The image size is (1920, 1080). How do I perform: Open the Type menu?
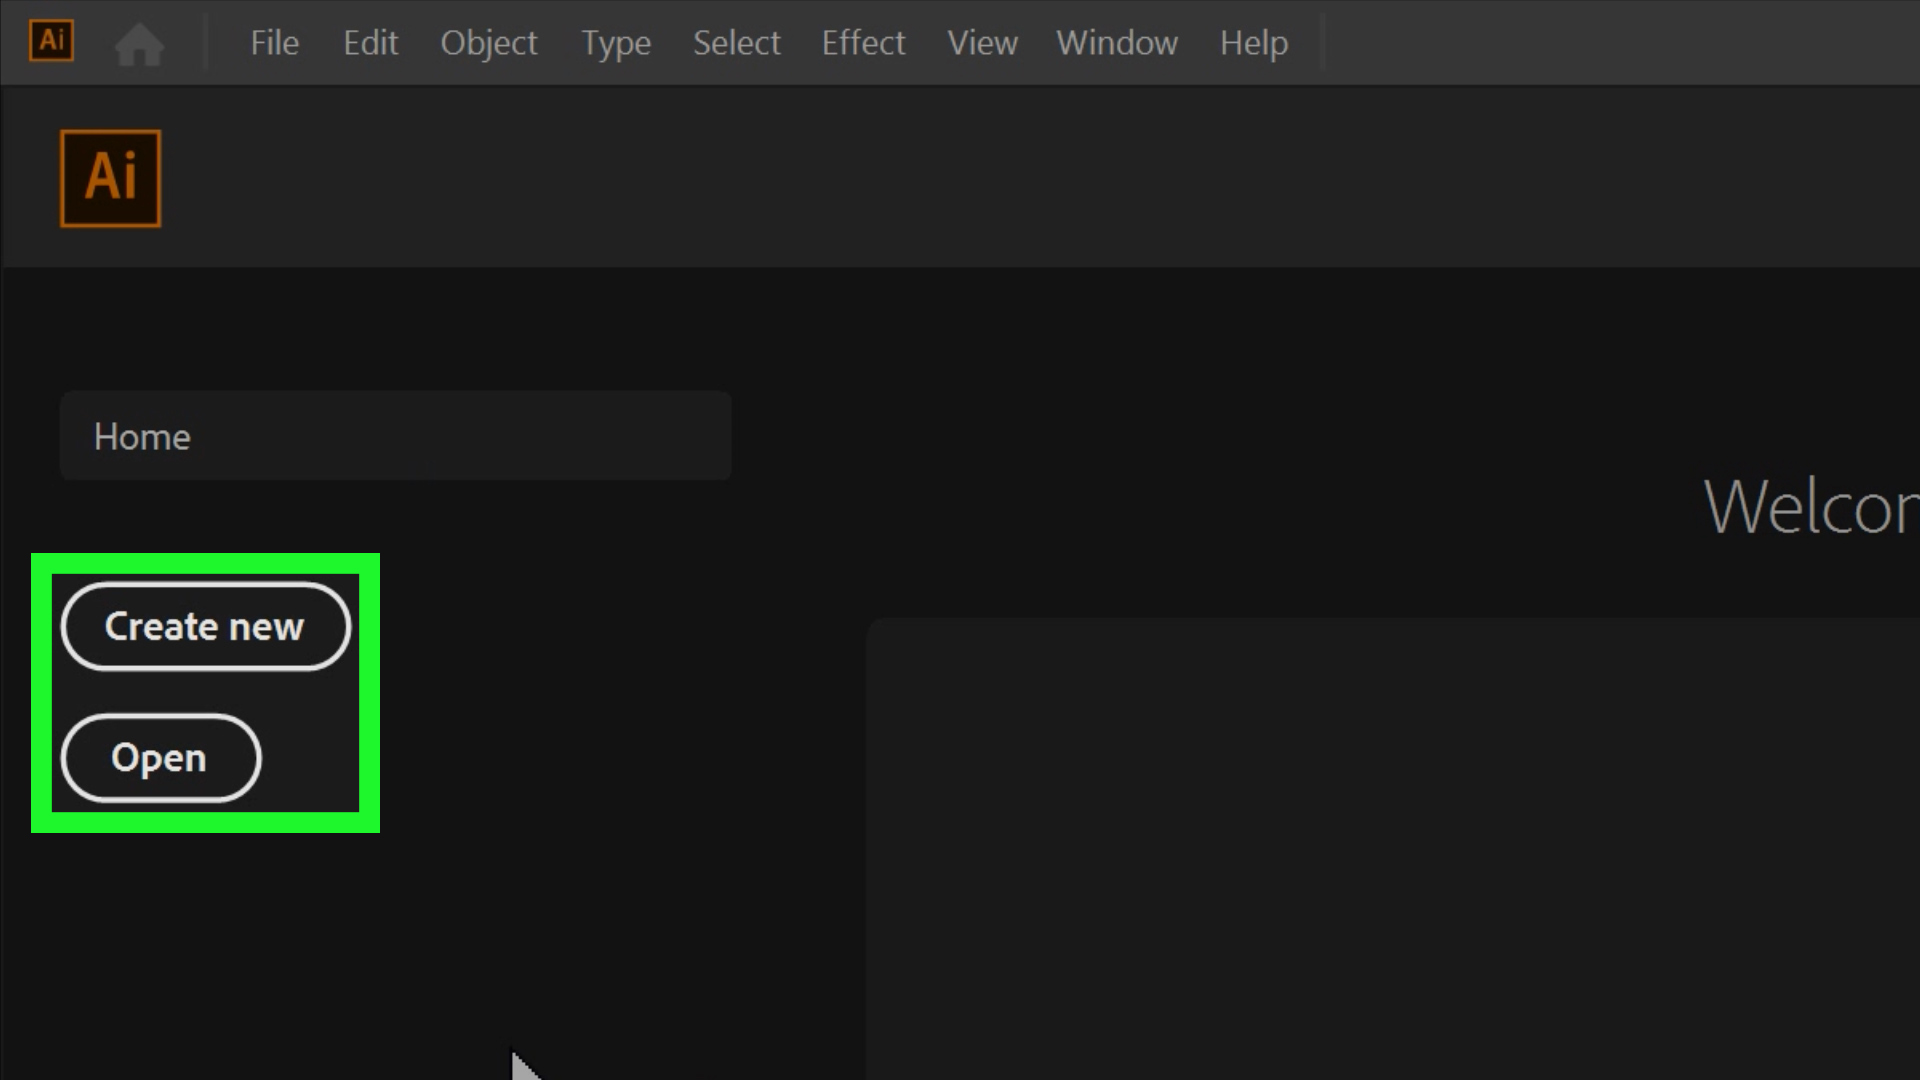(x=616, y=43)
